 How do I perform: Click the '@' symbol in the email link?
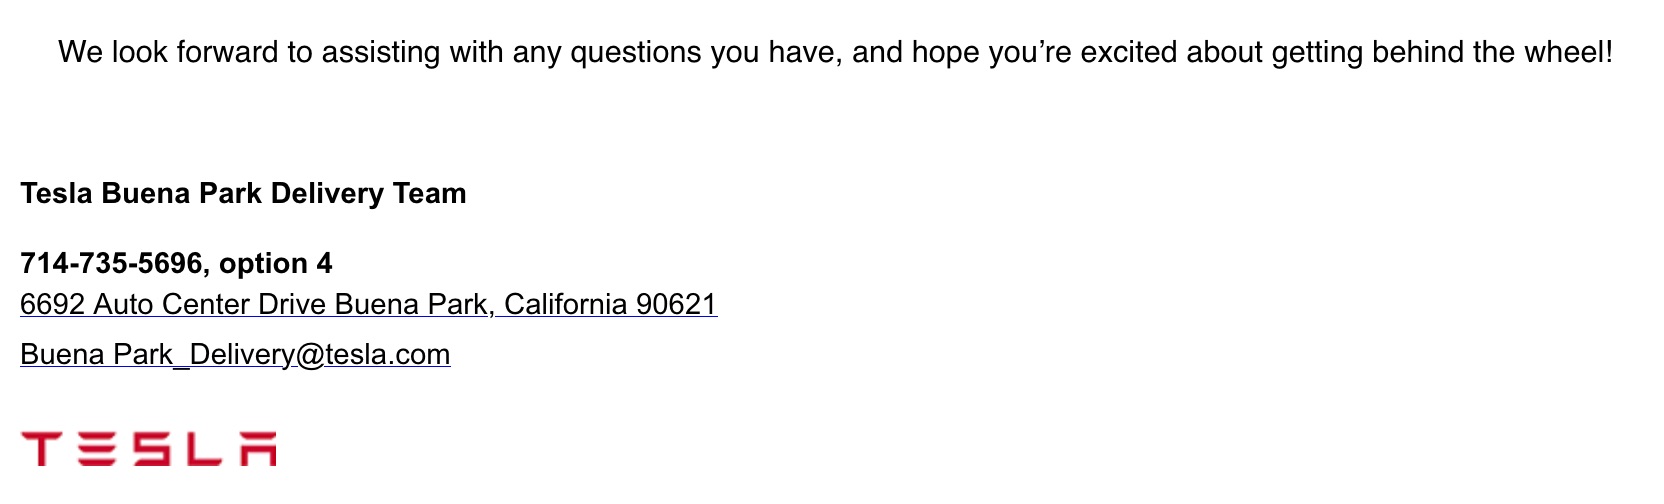click(x=311, y=355)
